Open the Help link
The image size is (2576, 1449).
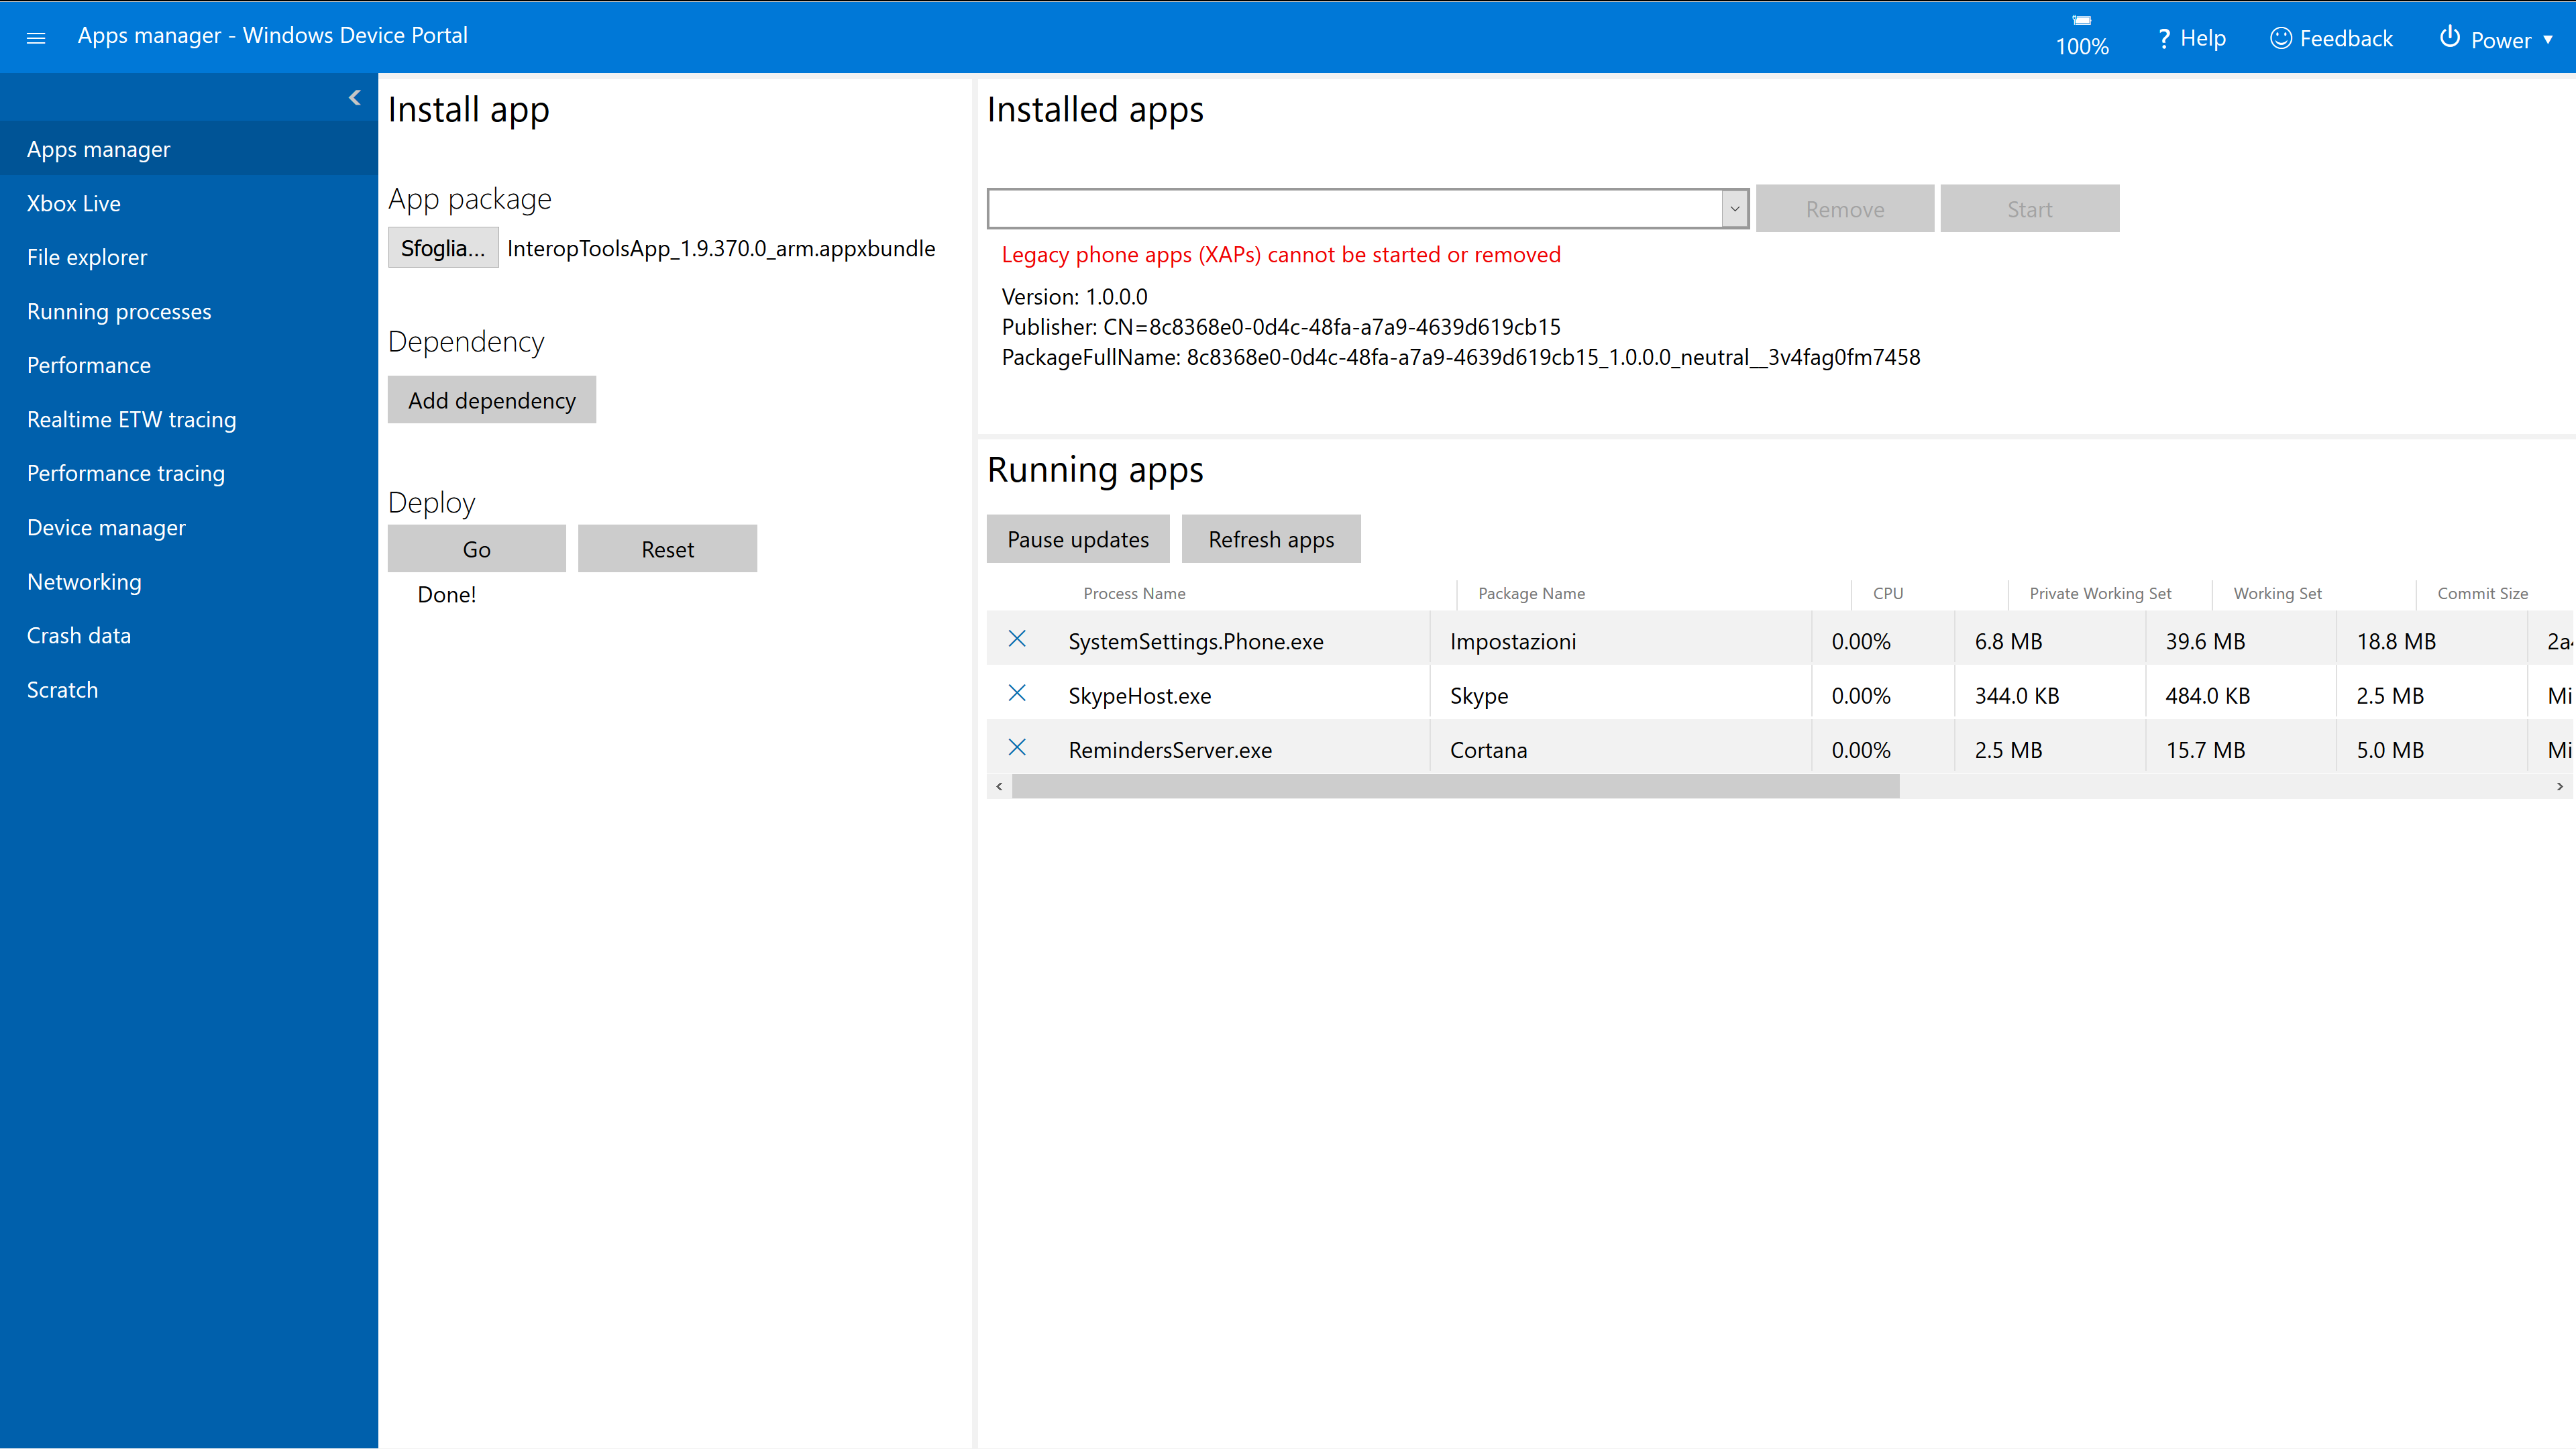click(x=2192, y=38)
